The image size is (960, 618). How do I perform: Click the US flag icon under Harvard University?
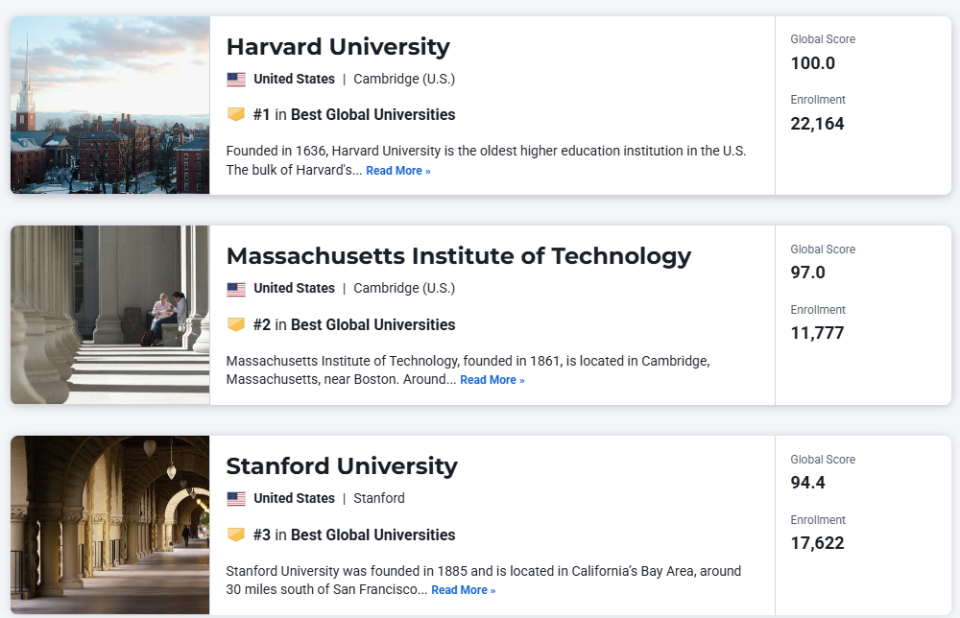point(236,80)
